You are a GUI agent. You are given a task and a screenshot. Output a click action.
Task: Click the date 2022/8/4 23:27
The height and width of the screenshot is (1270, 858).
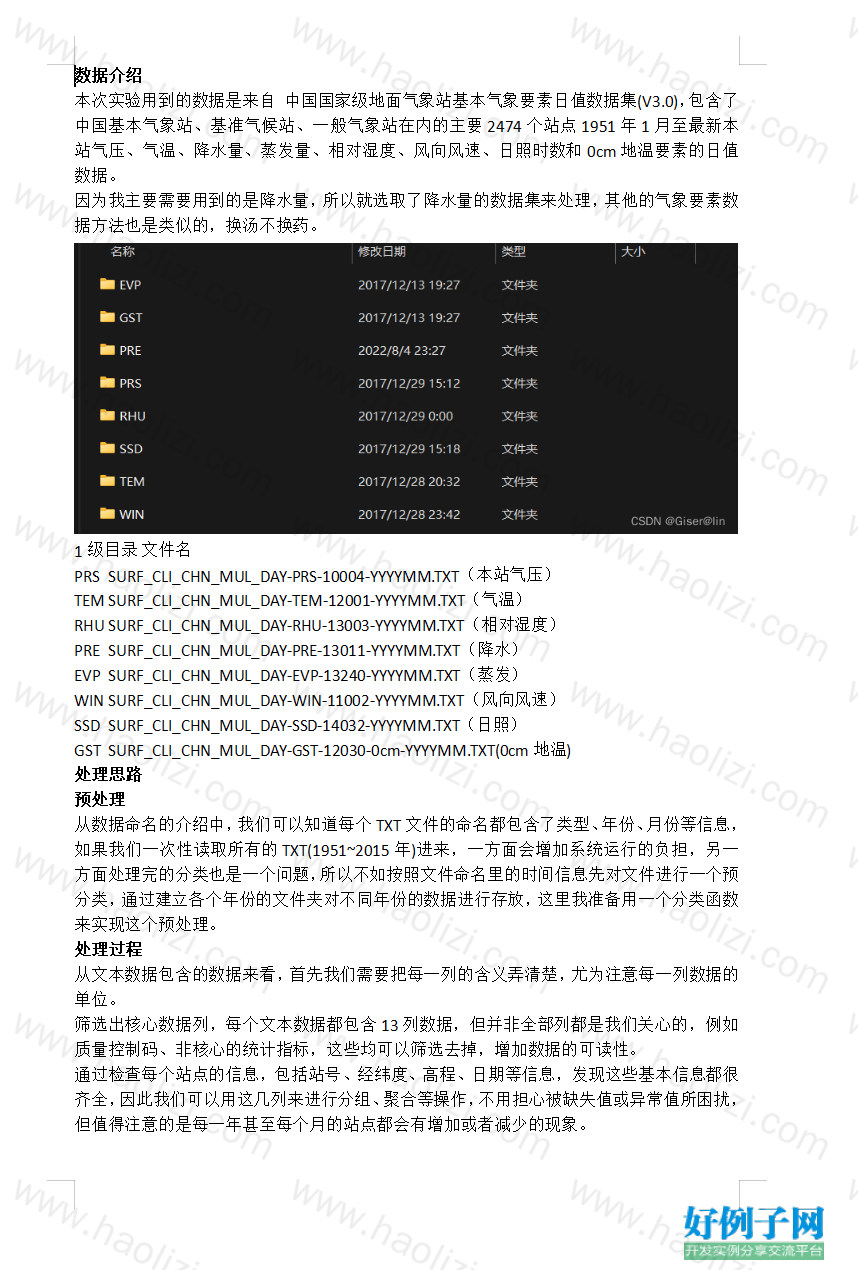(402, 351)
